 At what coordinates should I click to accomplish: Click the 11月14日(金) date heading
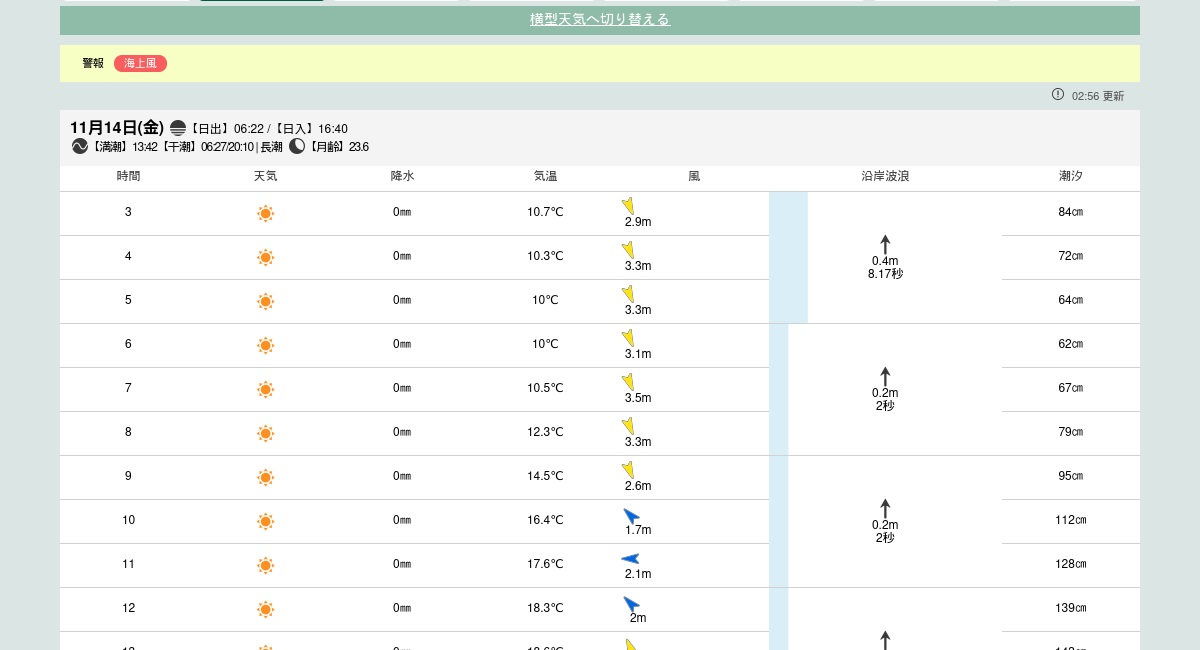116,127
